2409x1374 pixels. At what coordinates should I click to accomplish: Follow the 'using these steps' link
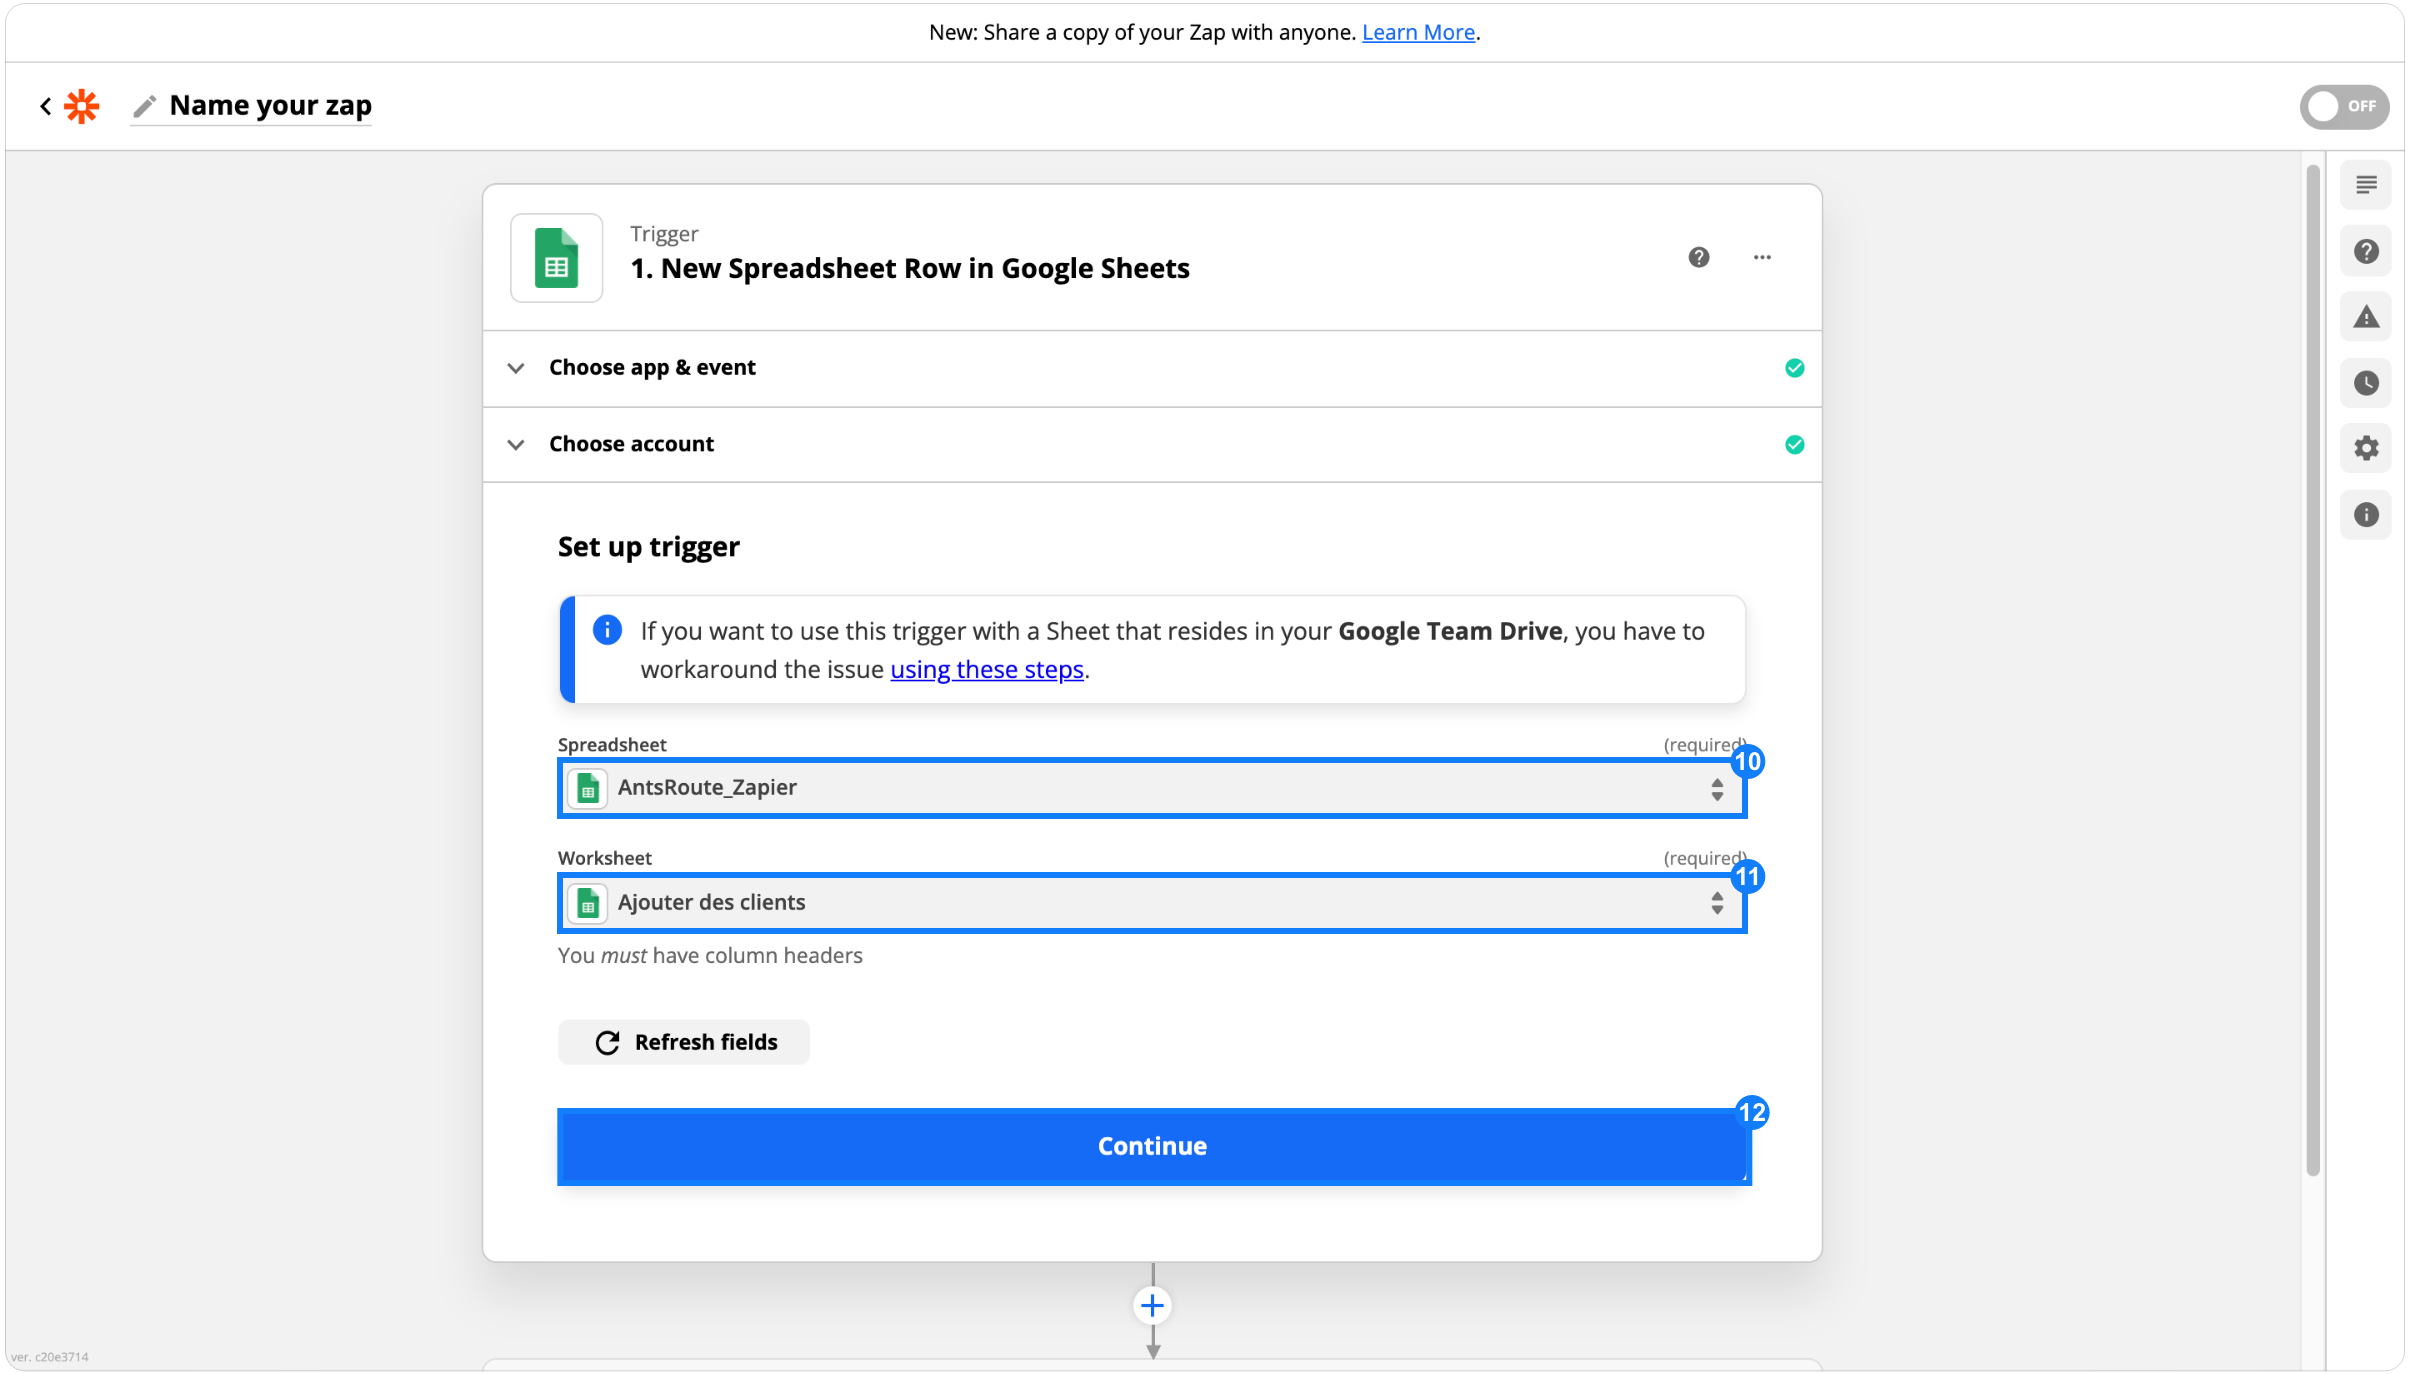pos(987,669)
